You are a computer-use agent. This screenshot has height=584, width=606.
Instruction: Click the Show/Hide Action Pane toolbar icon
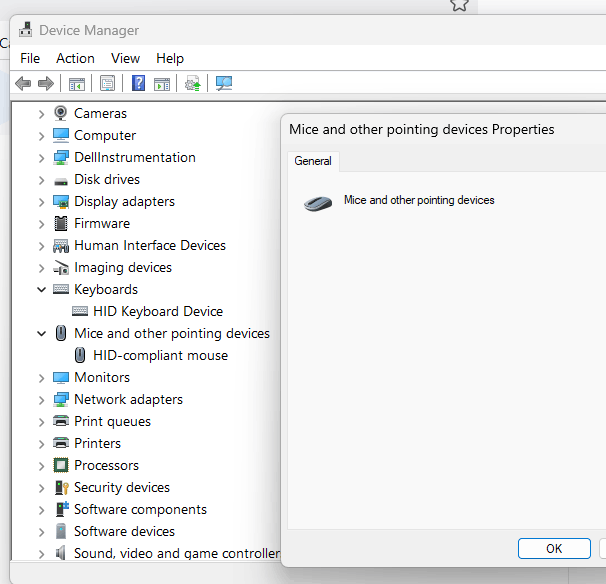(162, 83)
